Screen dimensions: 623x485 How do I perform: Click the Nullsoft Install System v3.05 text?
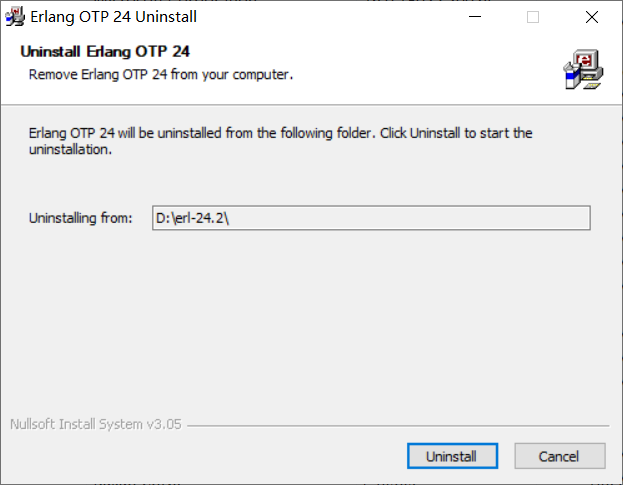(x=95, y=424)
